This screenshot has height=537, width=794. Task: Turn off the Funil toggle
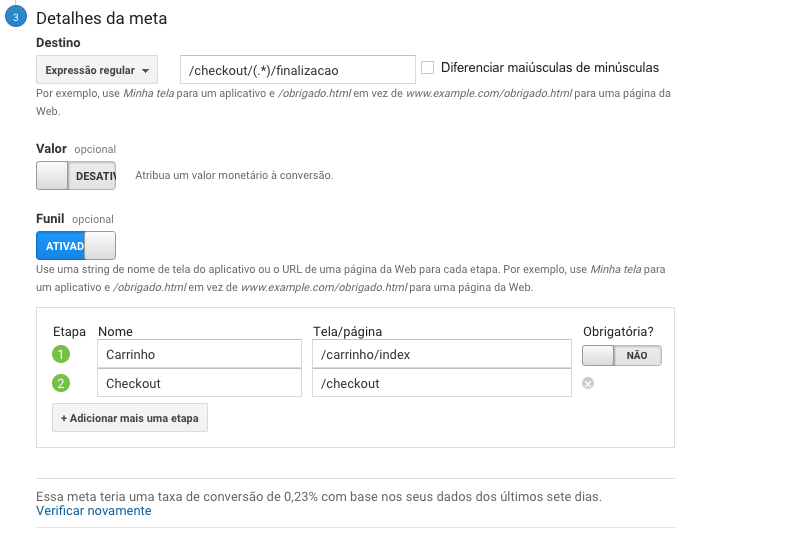coord(76,246)
